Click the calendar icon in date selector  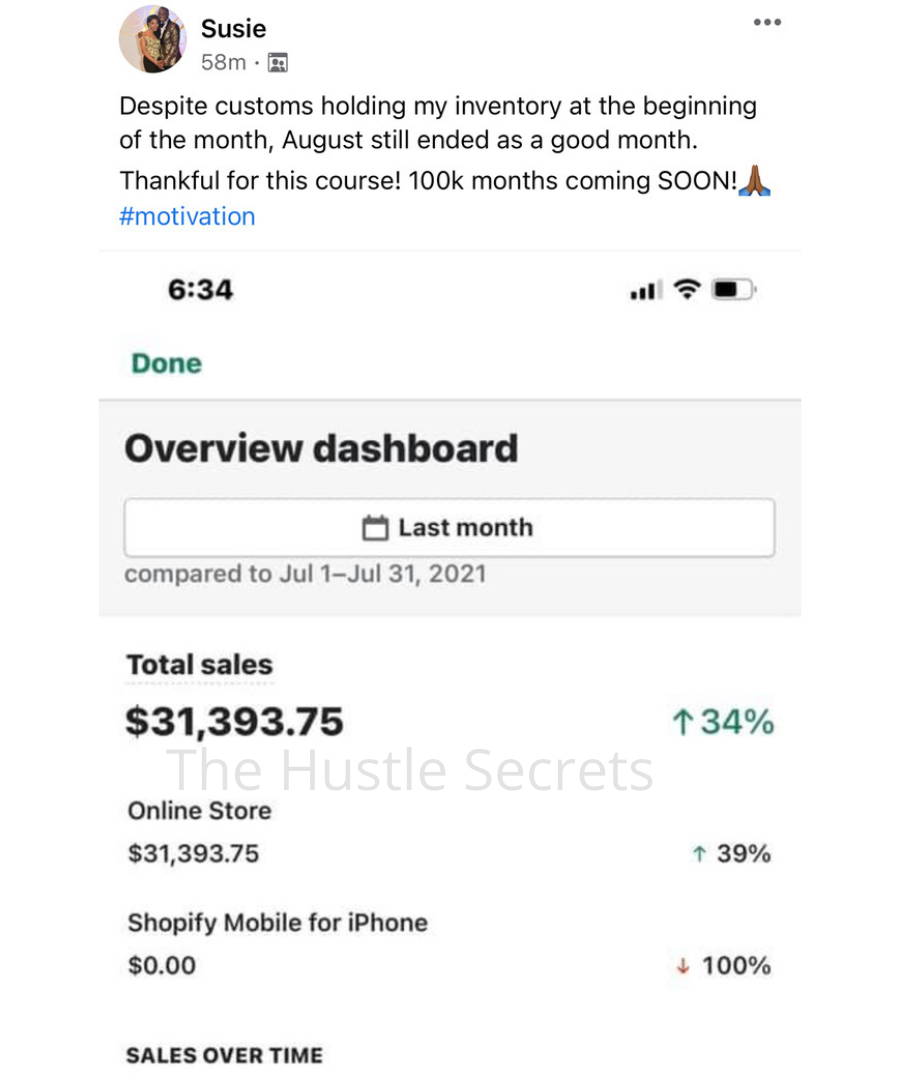375,528
